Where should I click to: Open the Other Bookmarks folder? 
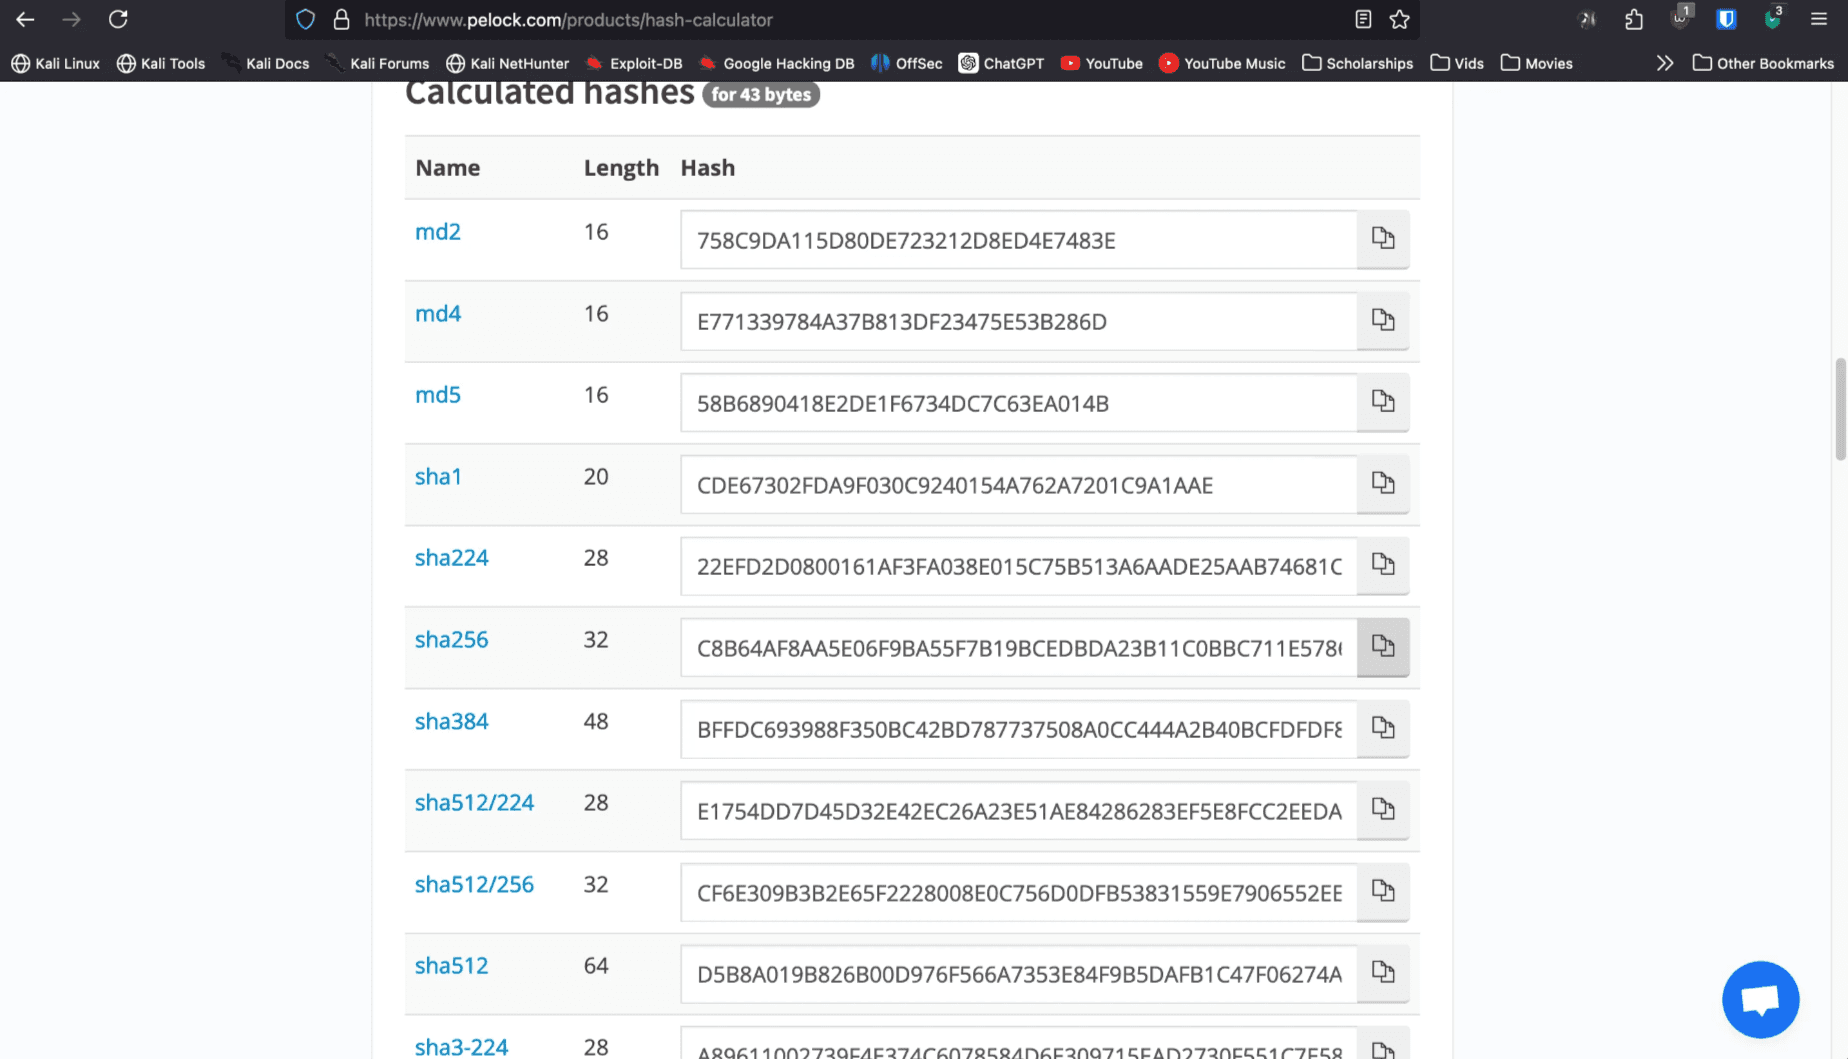coord(1763,62)
